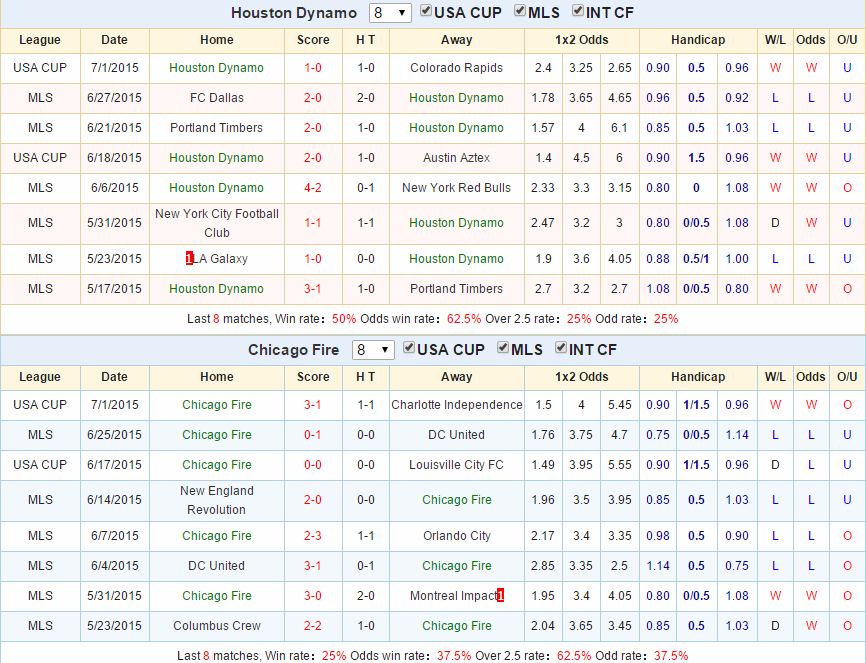
Task: Click Handicap header in Houston Dynamo table
Action: 698,40
